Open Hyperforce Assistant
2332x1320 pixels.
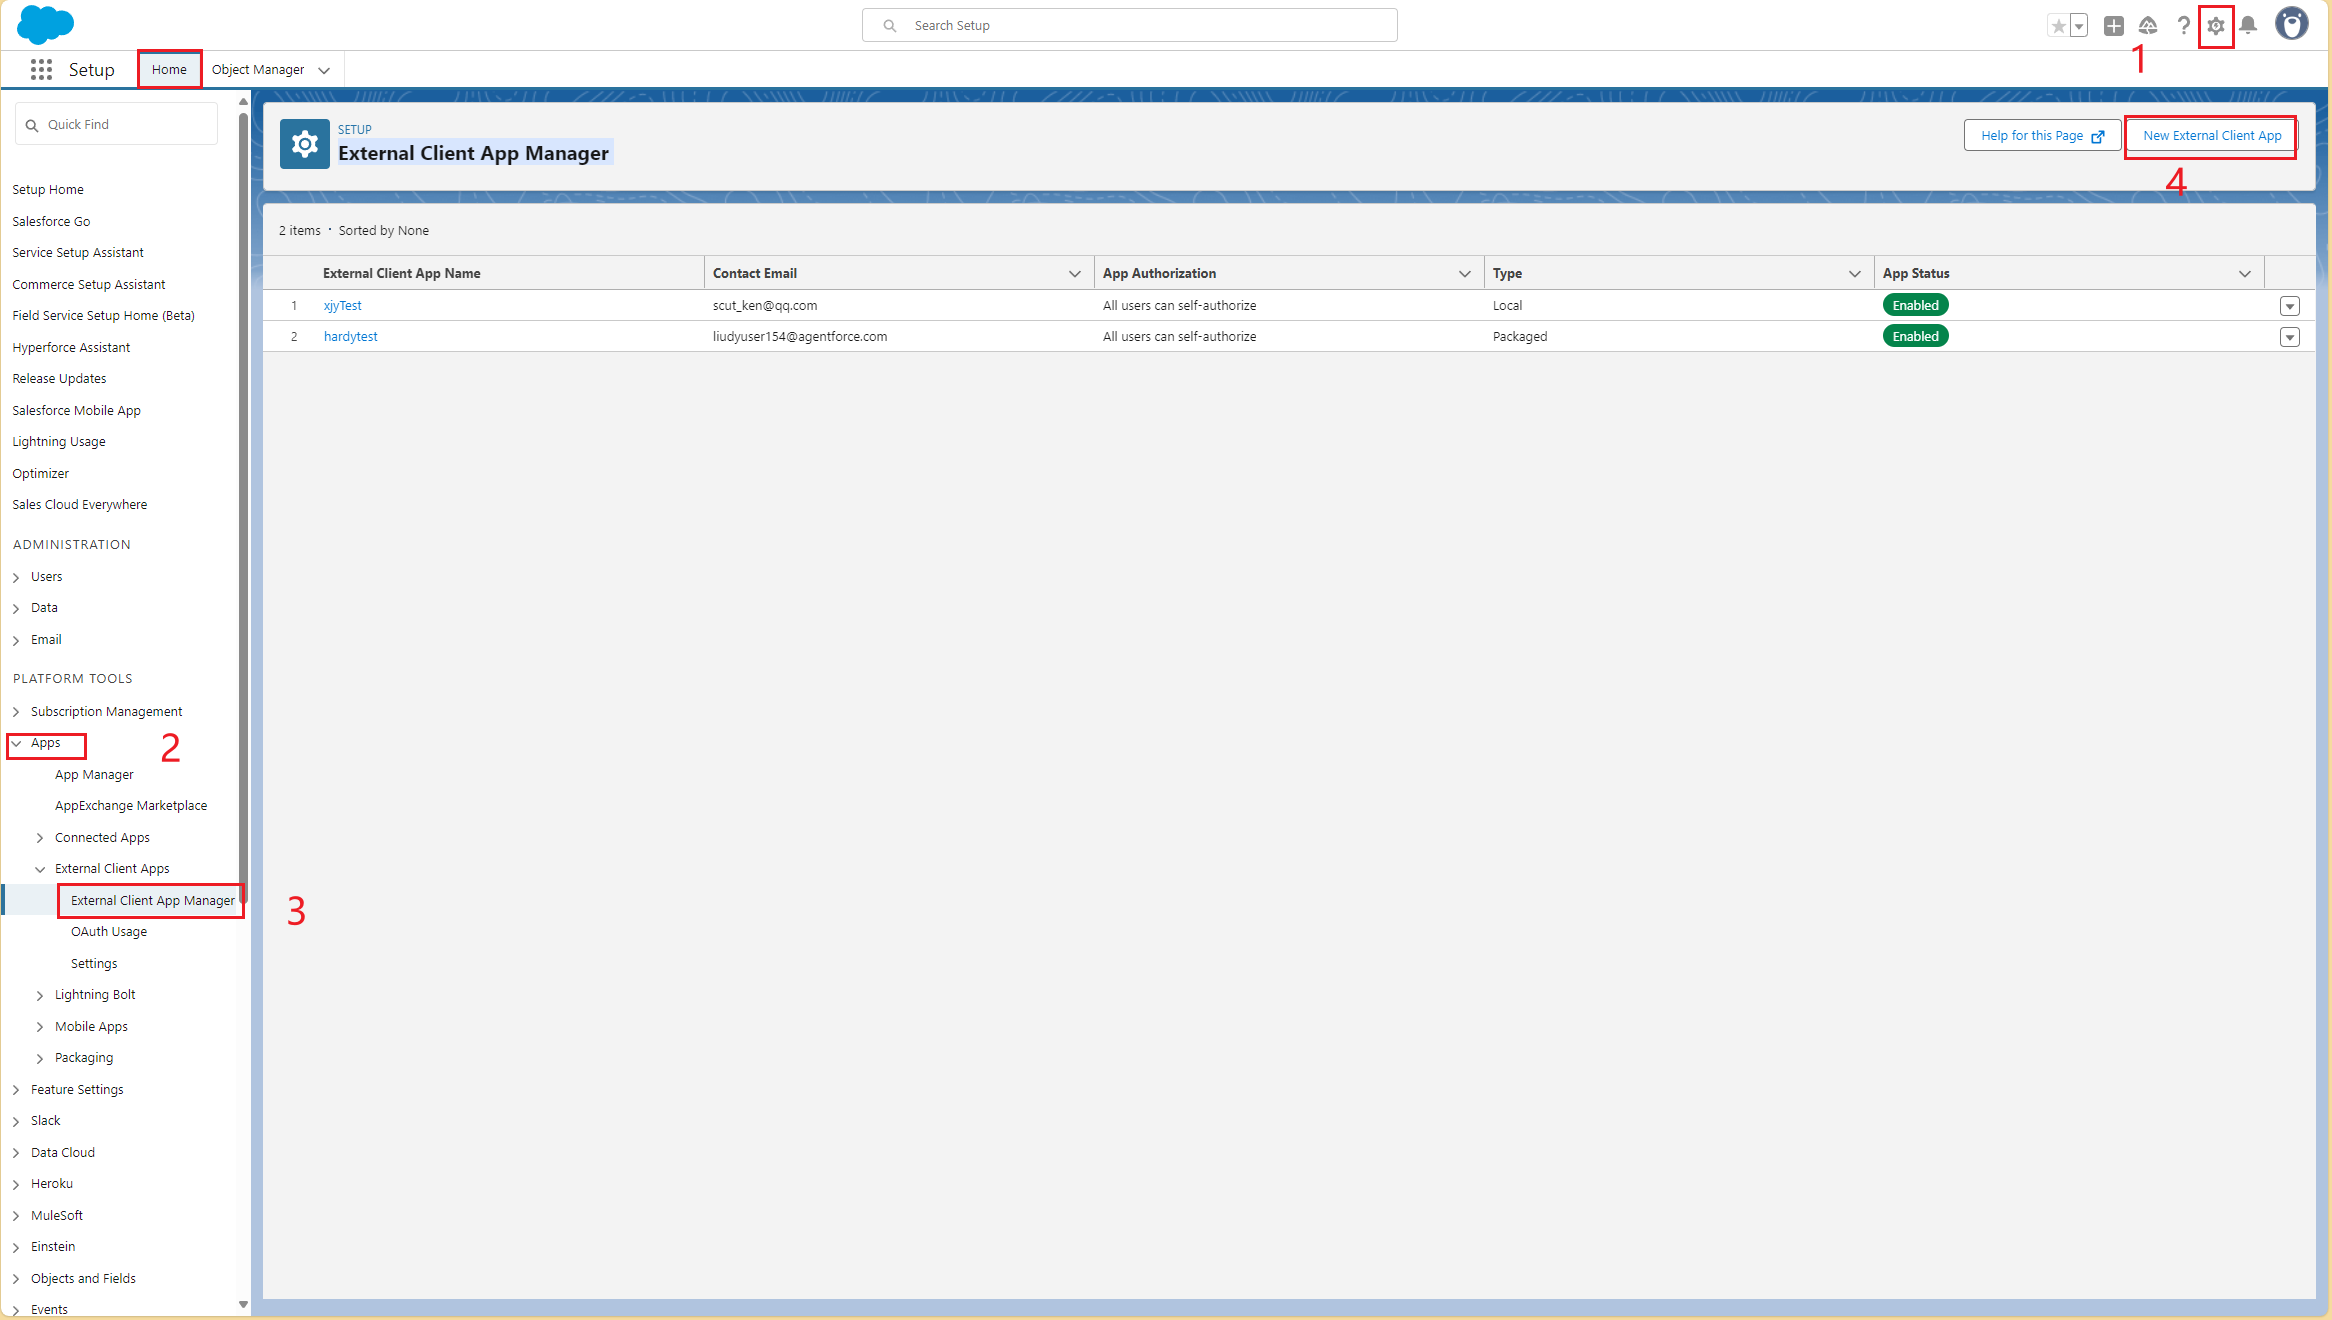pyautogui.click(x=71, y=347)
